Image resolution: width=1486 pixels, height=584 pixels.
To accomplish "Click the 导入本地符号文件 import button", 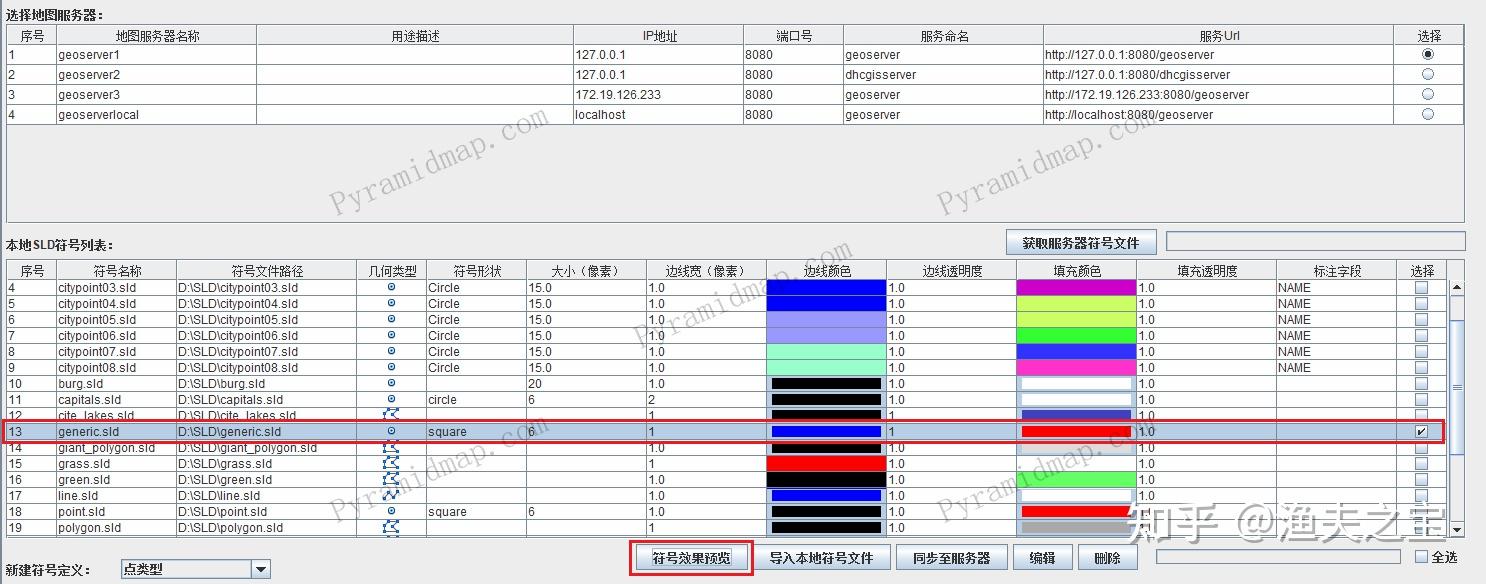I will [x=822, y=557].
